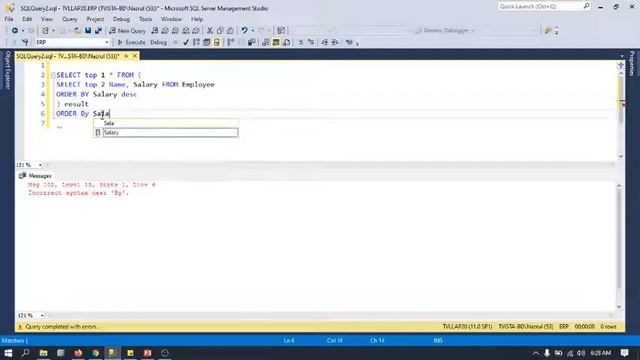Choose Salary from the IntelliSense list

tap(166, 132)
